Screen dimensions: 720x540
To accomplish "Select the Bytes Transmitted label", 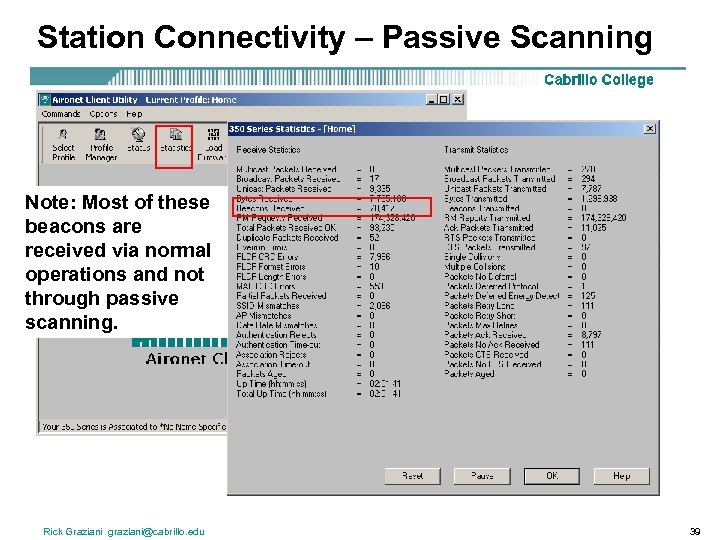I will [476, 198].
